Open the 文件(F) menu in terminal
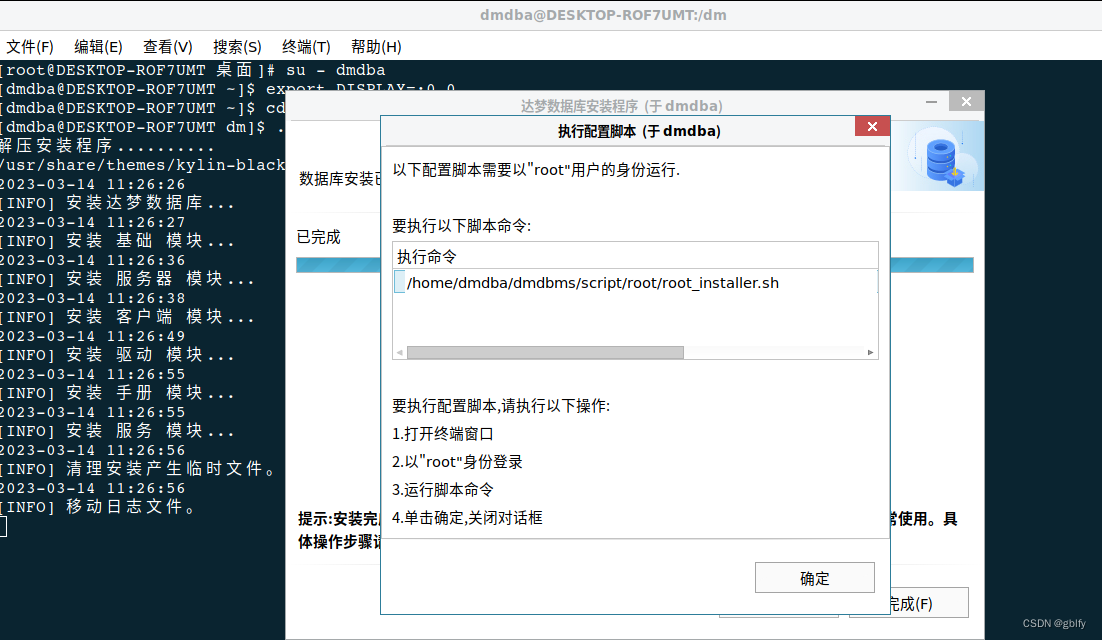The width and height of the screenshot is (1102, 640). [30, 47]
